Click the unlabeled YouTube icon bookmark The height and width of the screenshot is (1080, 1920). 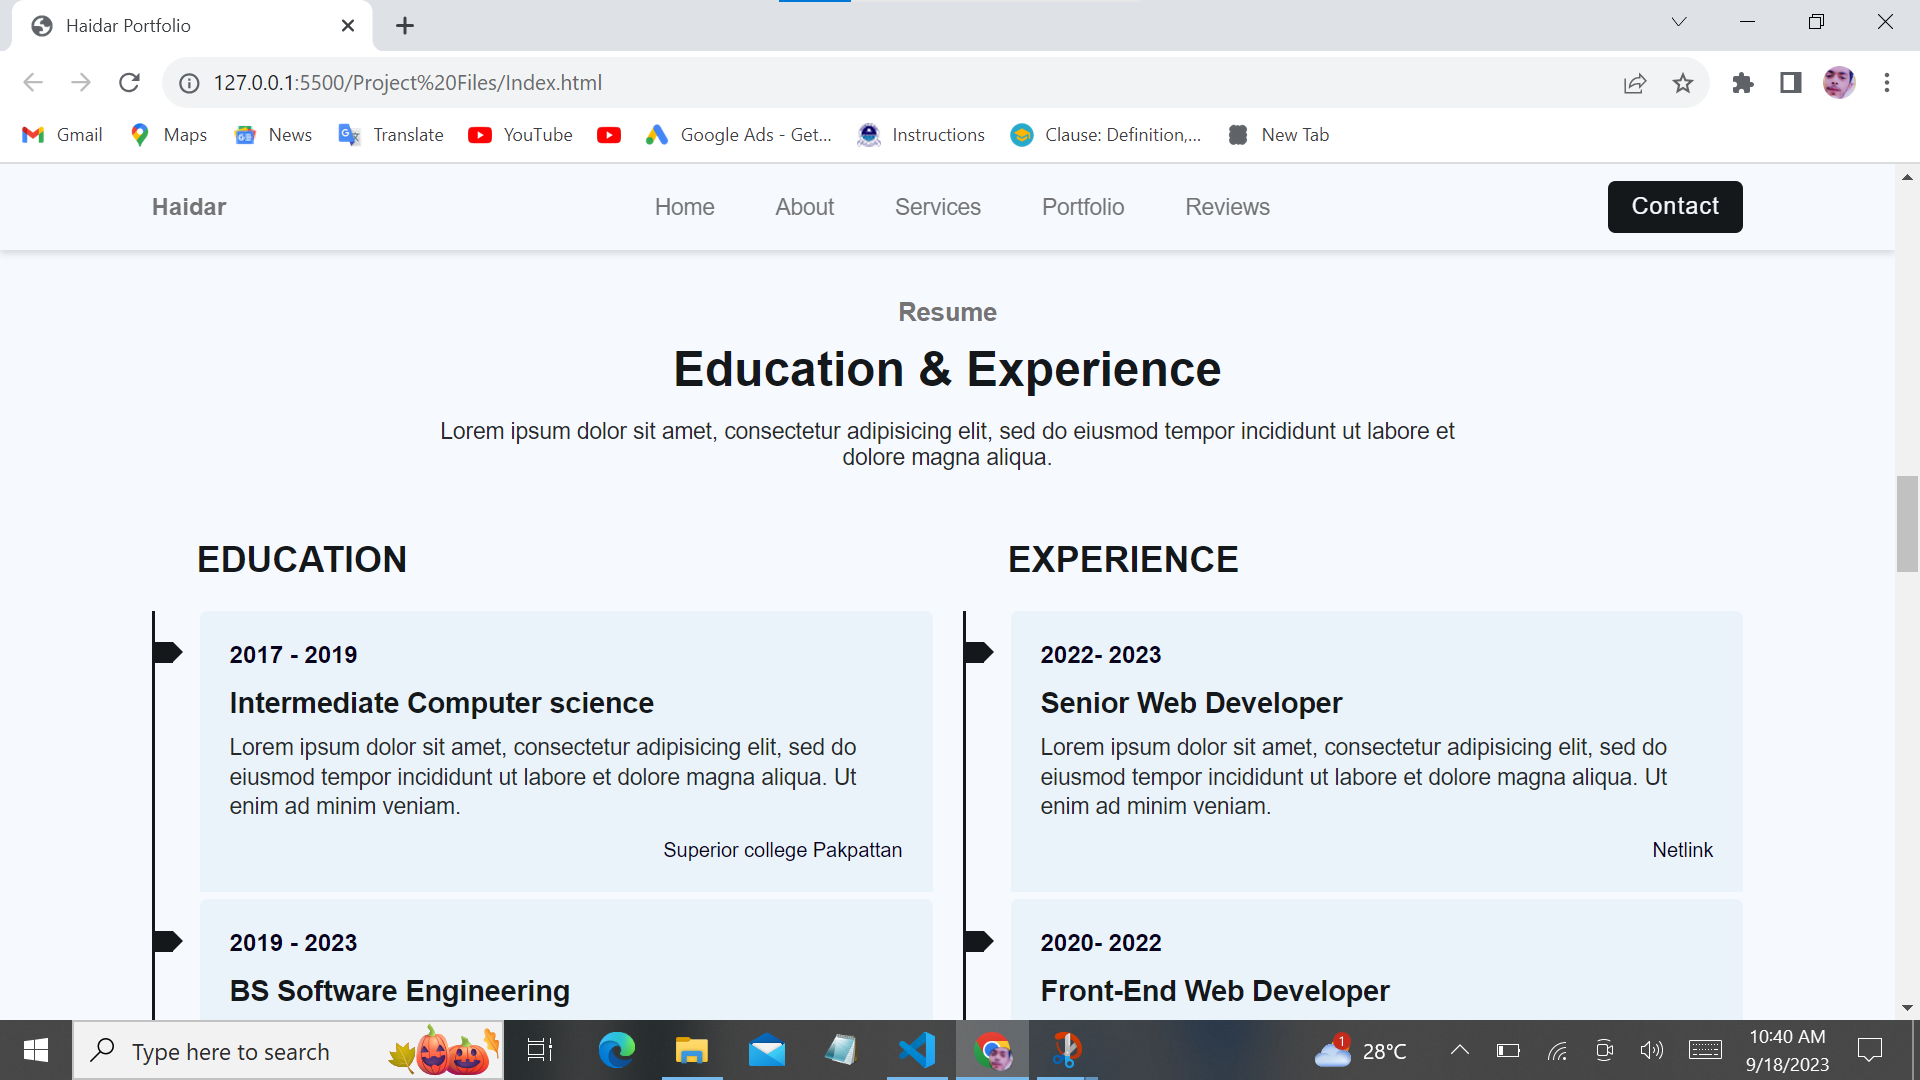[609, 135]
